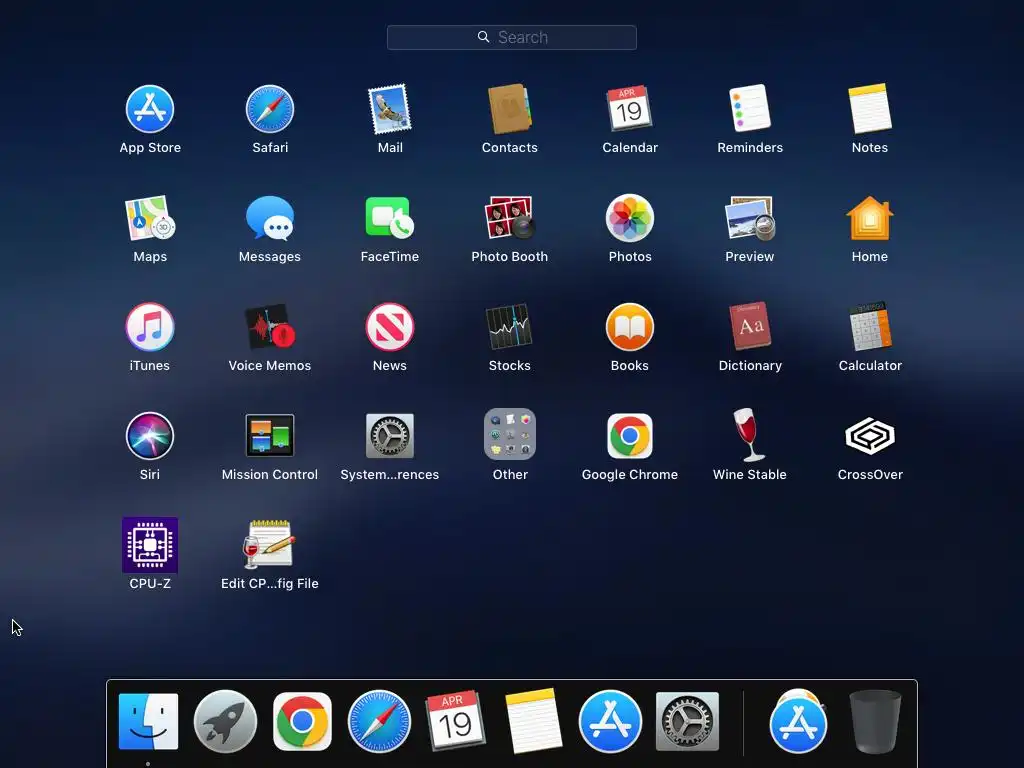Viewport: 1024px width, 768px height.
Task: Launch Photo Booth
Action: (509, 218)
